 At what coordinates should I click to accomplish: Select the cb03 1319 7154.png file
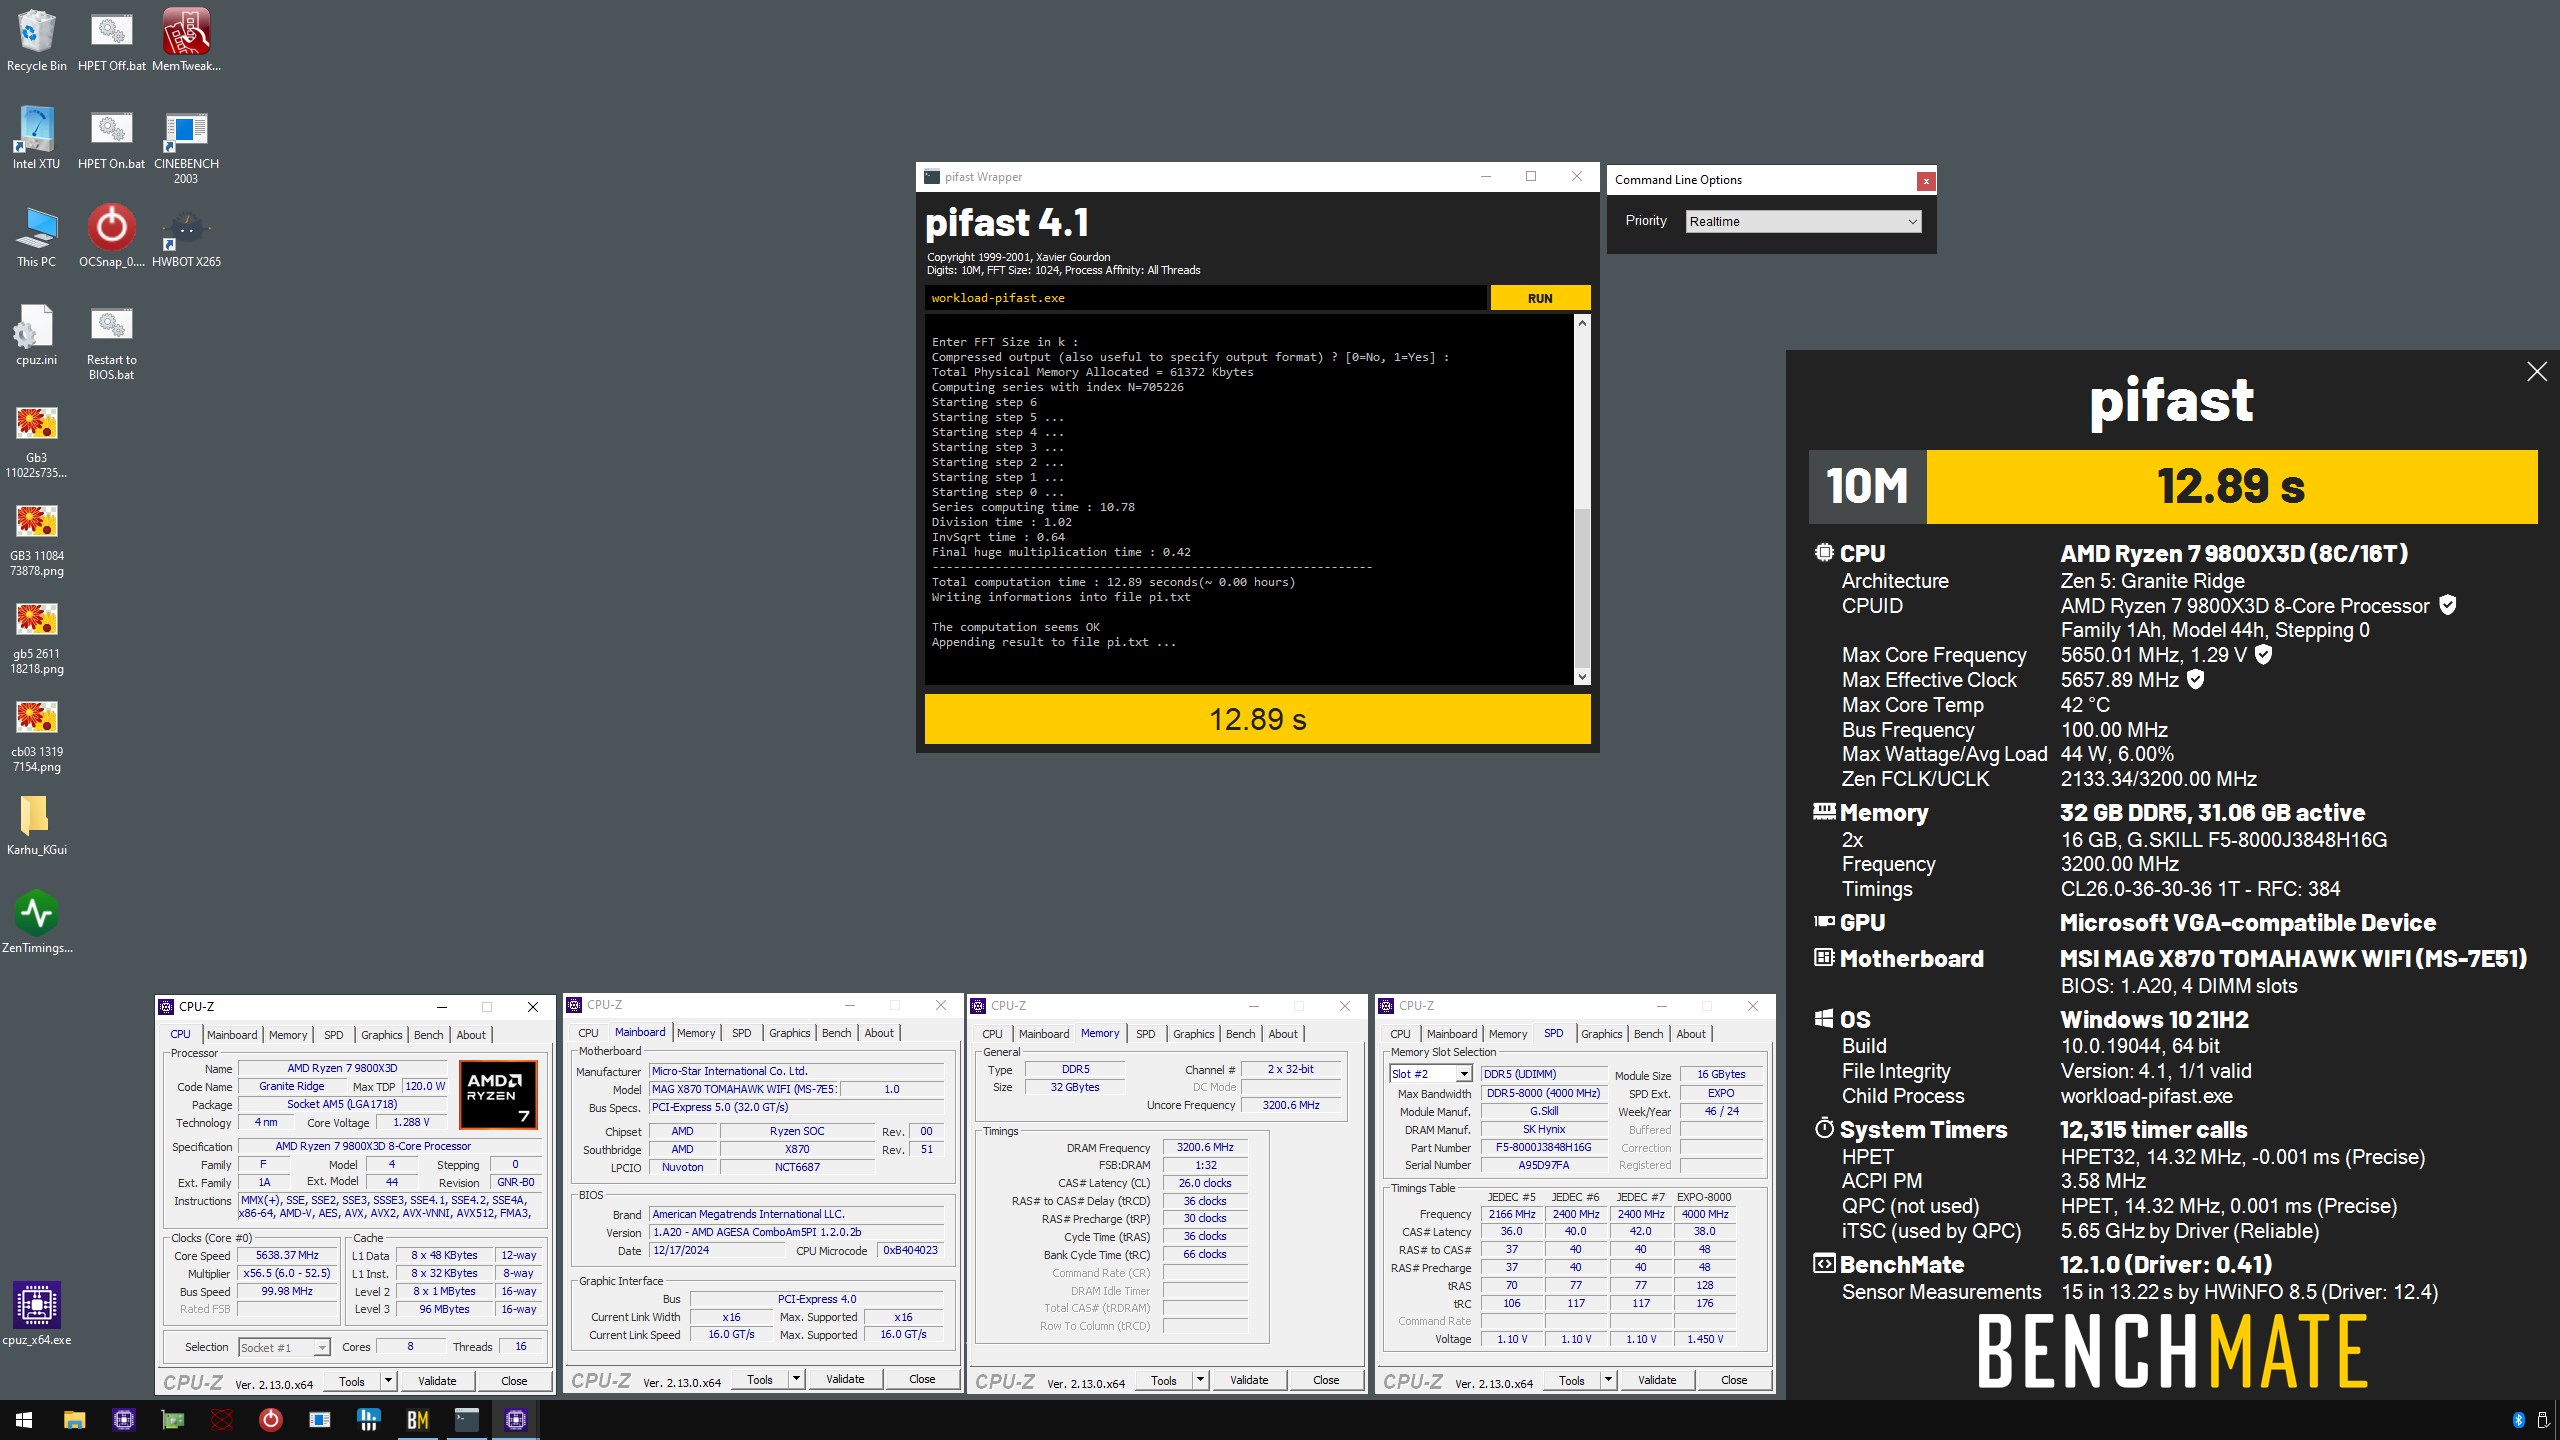[36, 734]
